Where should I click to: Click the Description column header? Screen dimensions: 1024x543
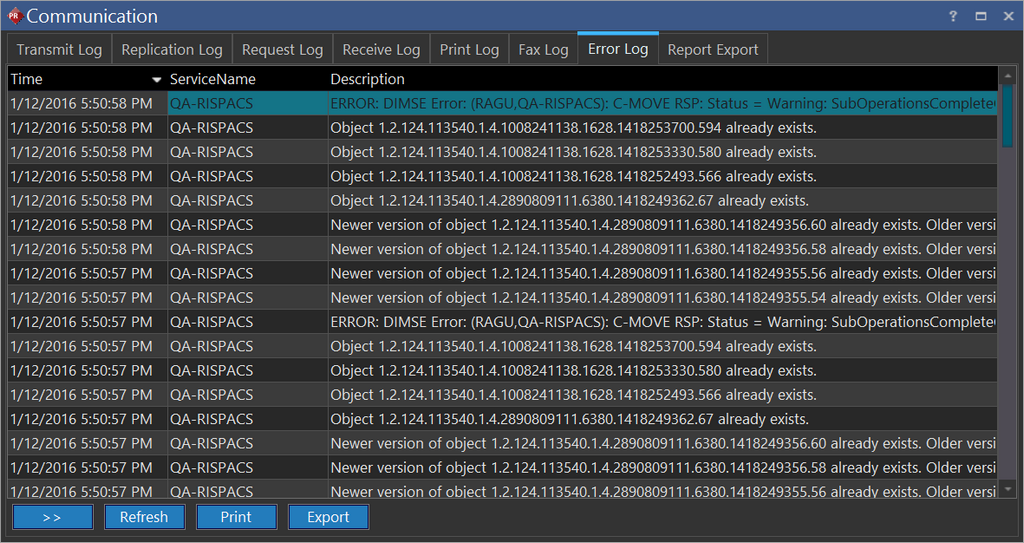coord(368,79)
